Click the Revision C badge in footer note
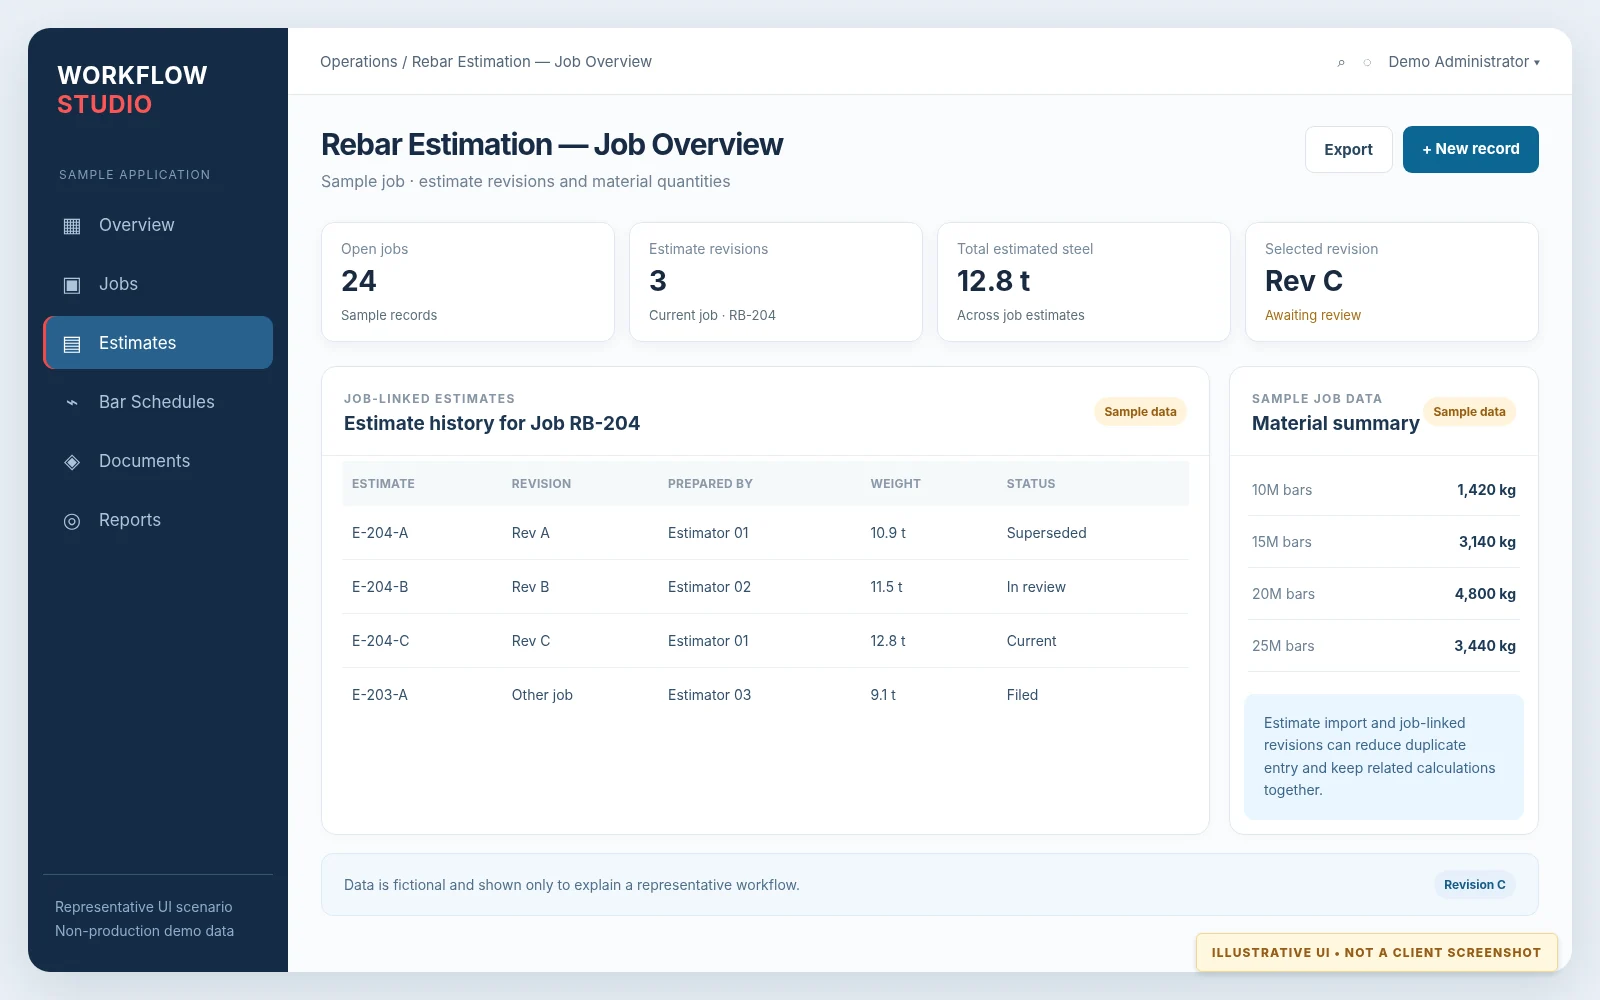1600x1000 pixels. coord(1474,885)
